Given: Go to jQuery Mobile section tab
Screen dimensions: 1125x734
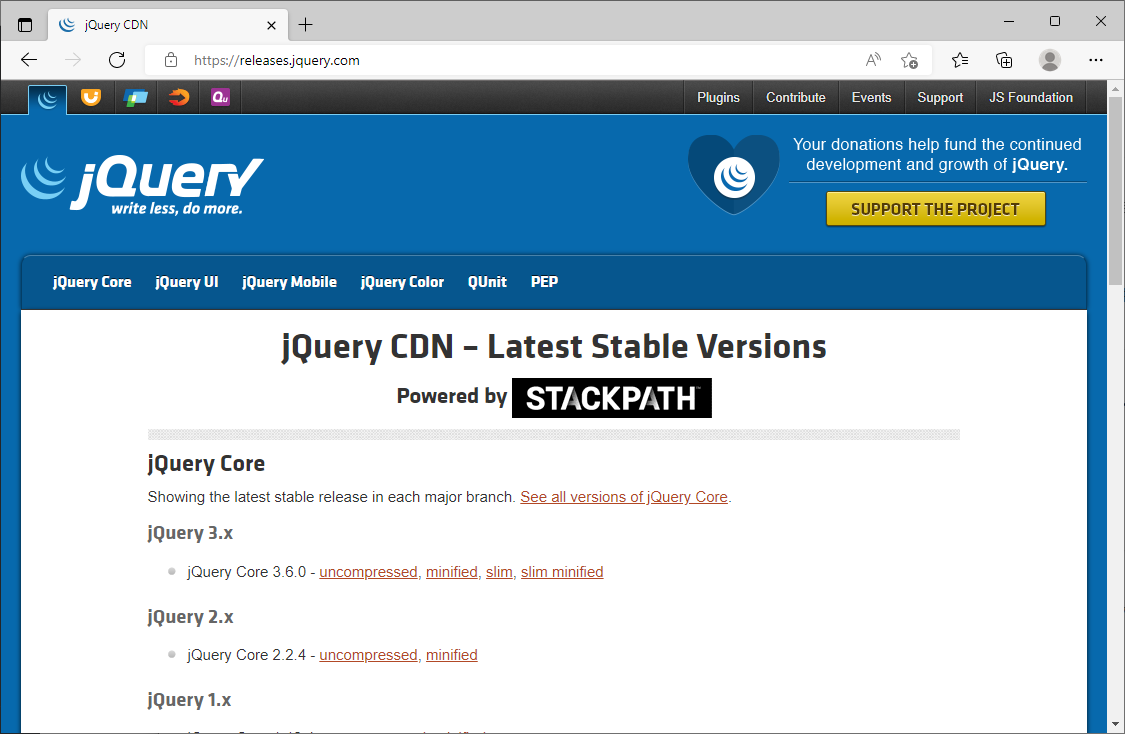Looking at the screenshot, I should coord(289,282).
